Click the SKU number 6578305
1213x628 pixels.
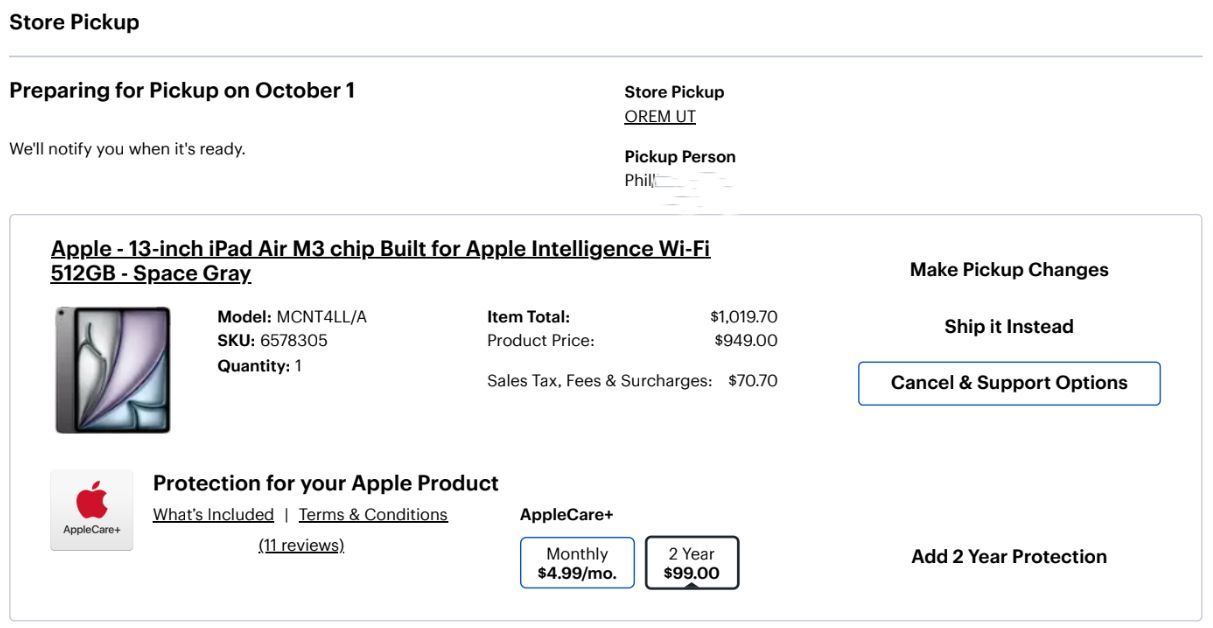(x=294, y=340)
